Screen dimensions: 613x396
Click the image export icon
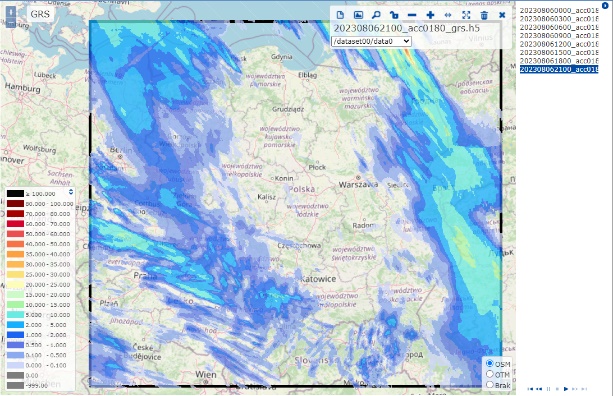[358, 15]
